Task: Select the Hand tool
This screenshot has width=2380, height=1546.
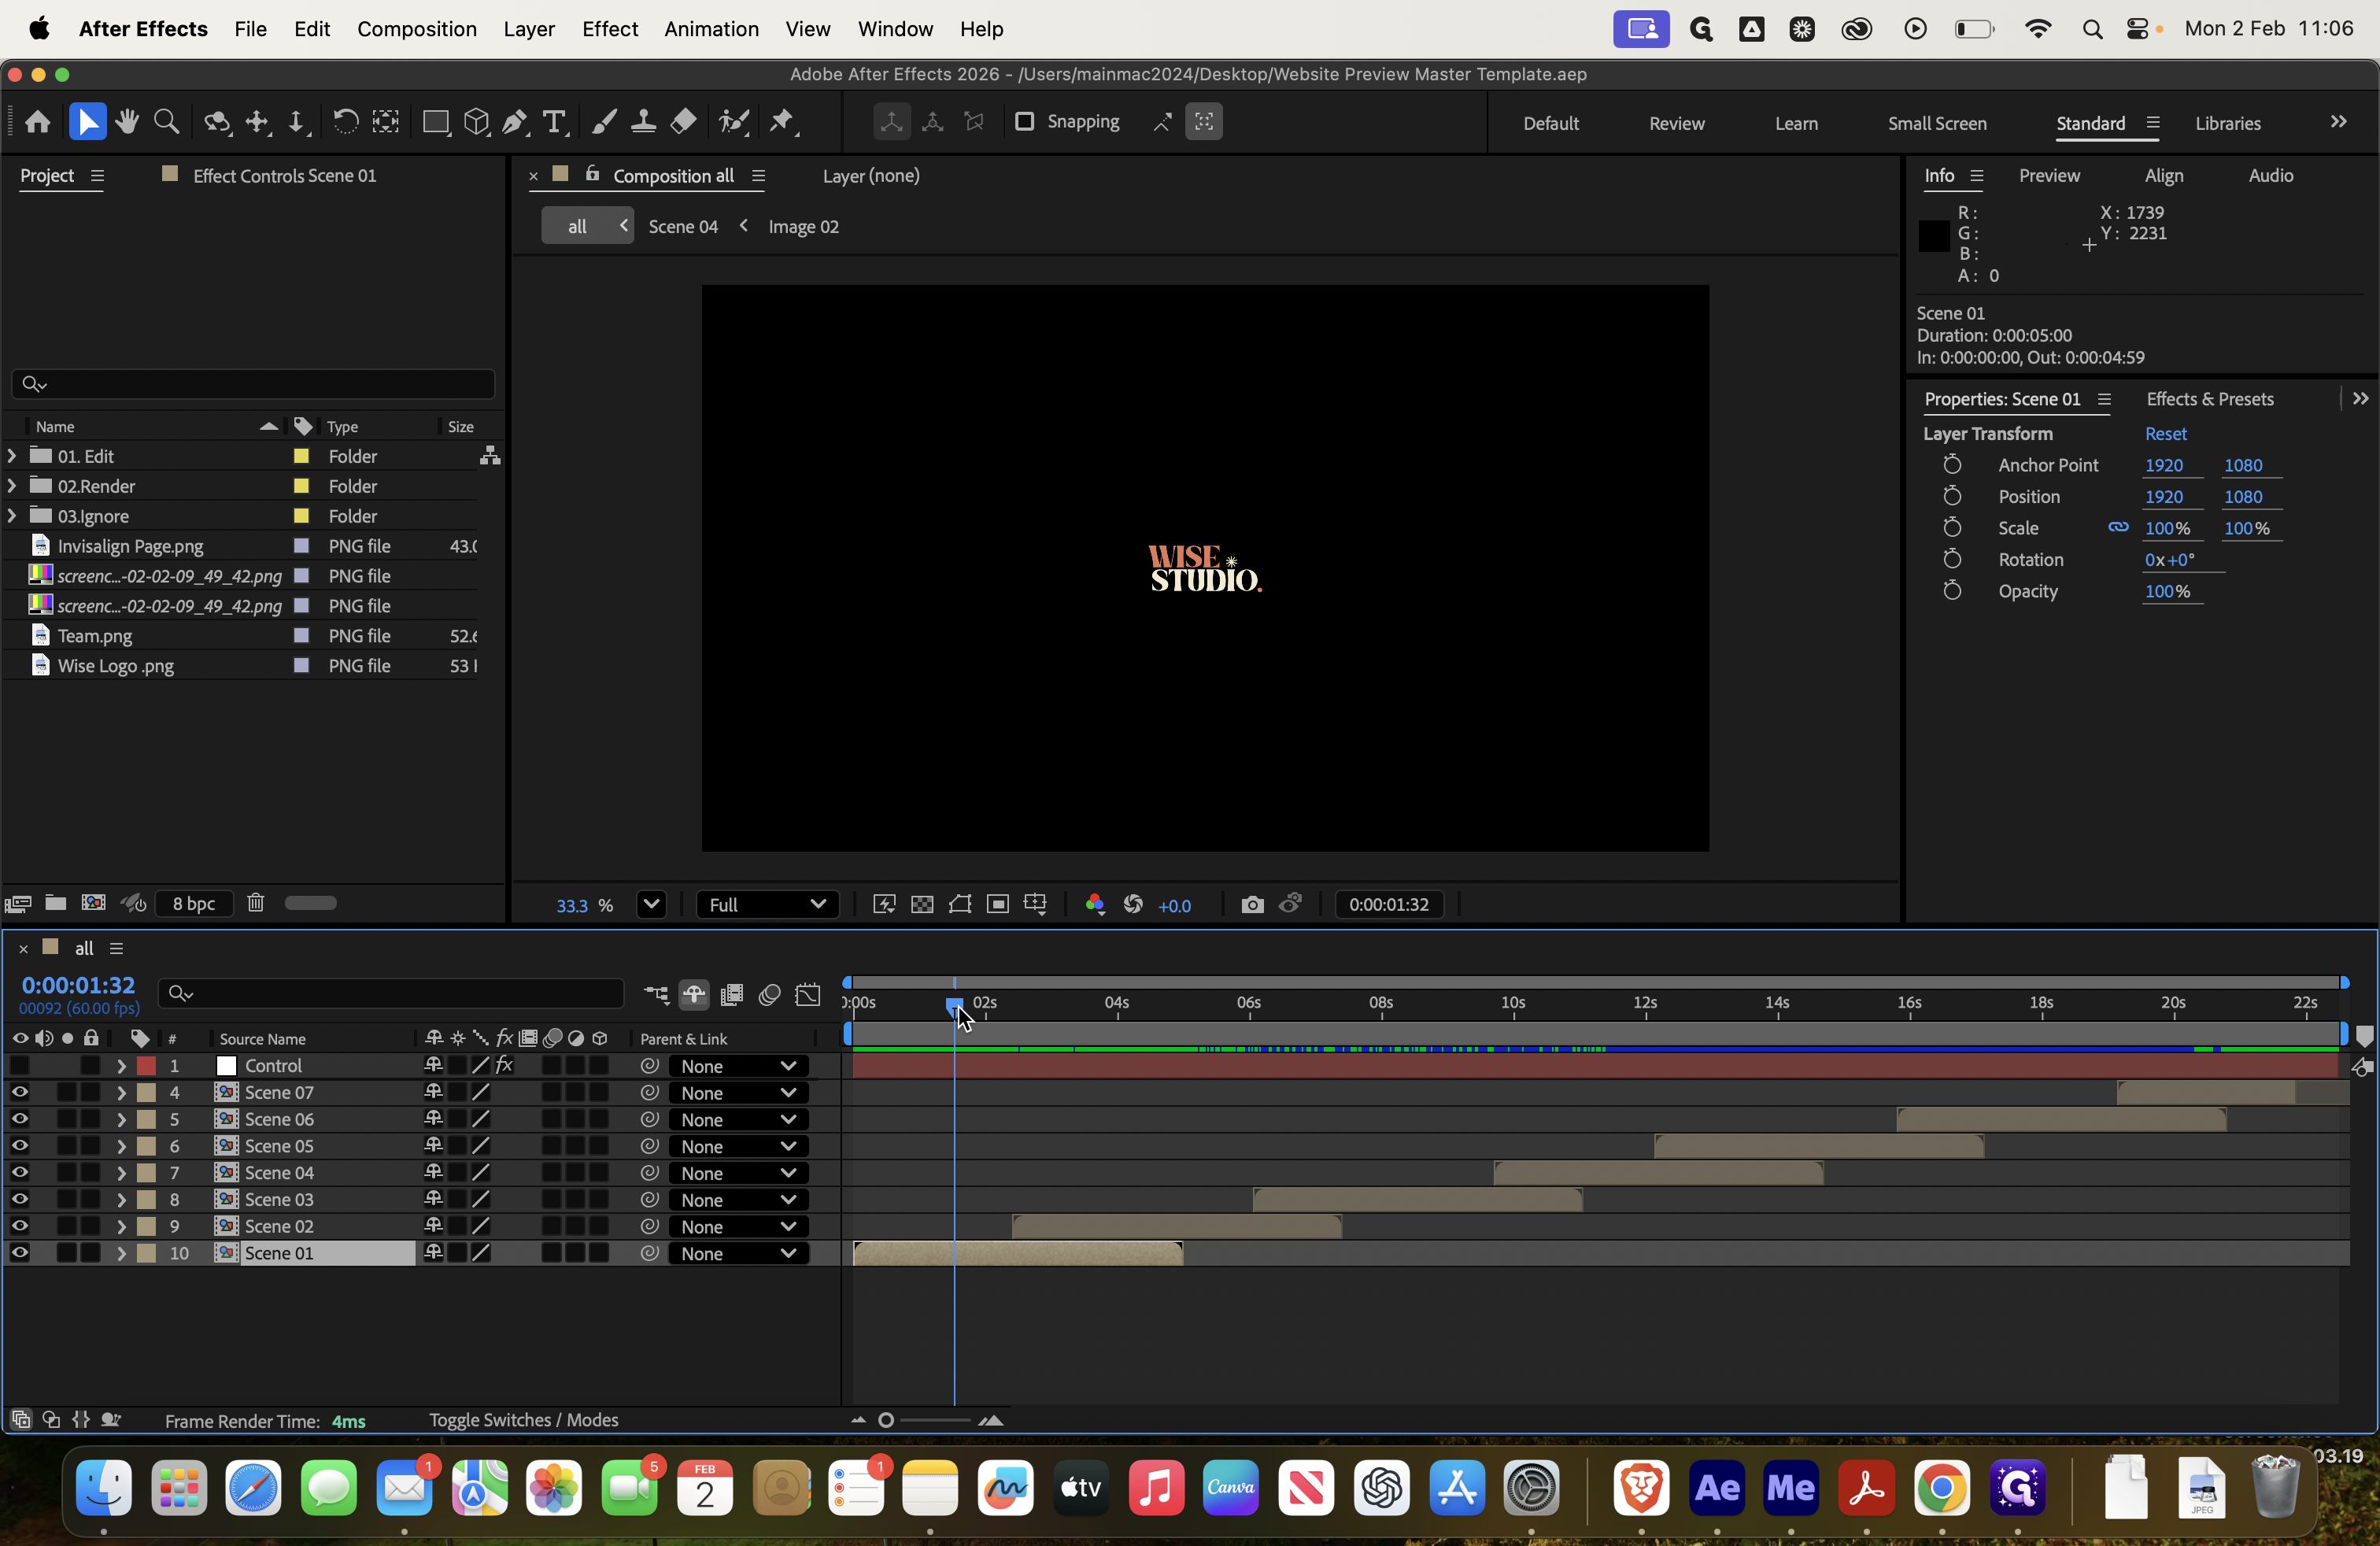Action: coord(127,121)
